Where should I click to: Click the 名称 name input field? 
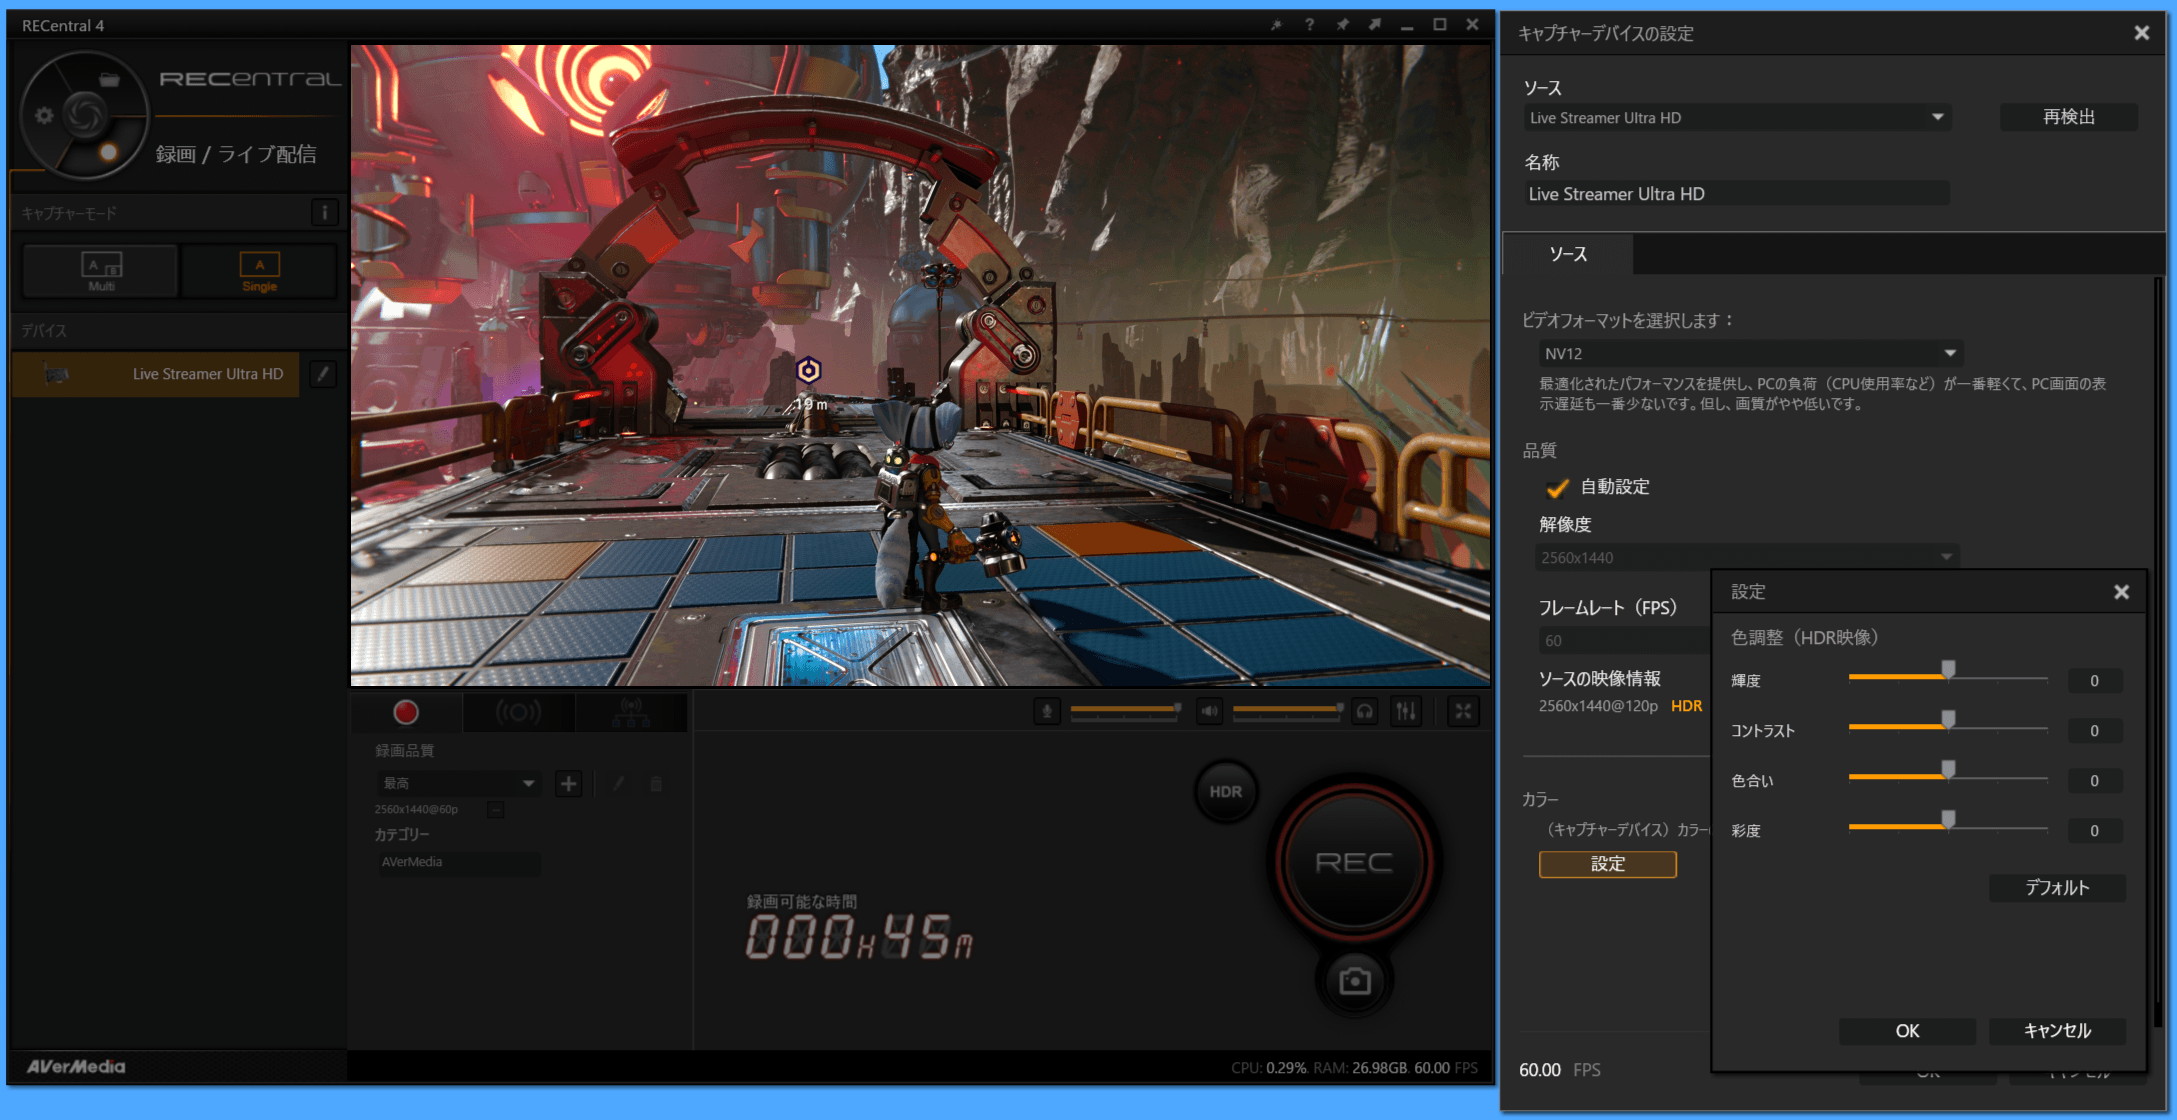pyautogui.click(x=1737, y=194)
